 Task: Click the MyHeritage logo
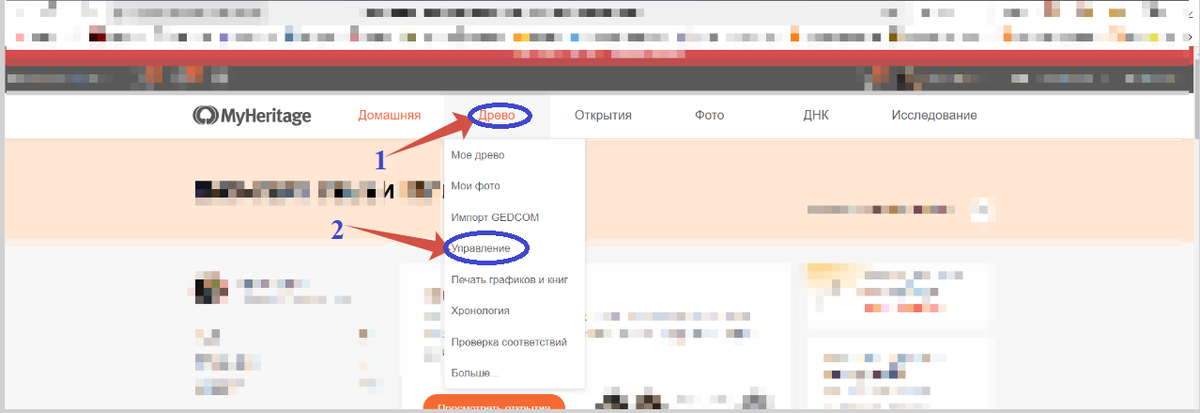coord(252,116)
